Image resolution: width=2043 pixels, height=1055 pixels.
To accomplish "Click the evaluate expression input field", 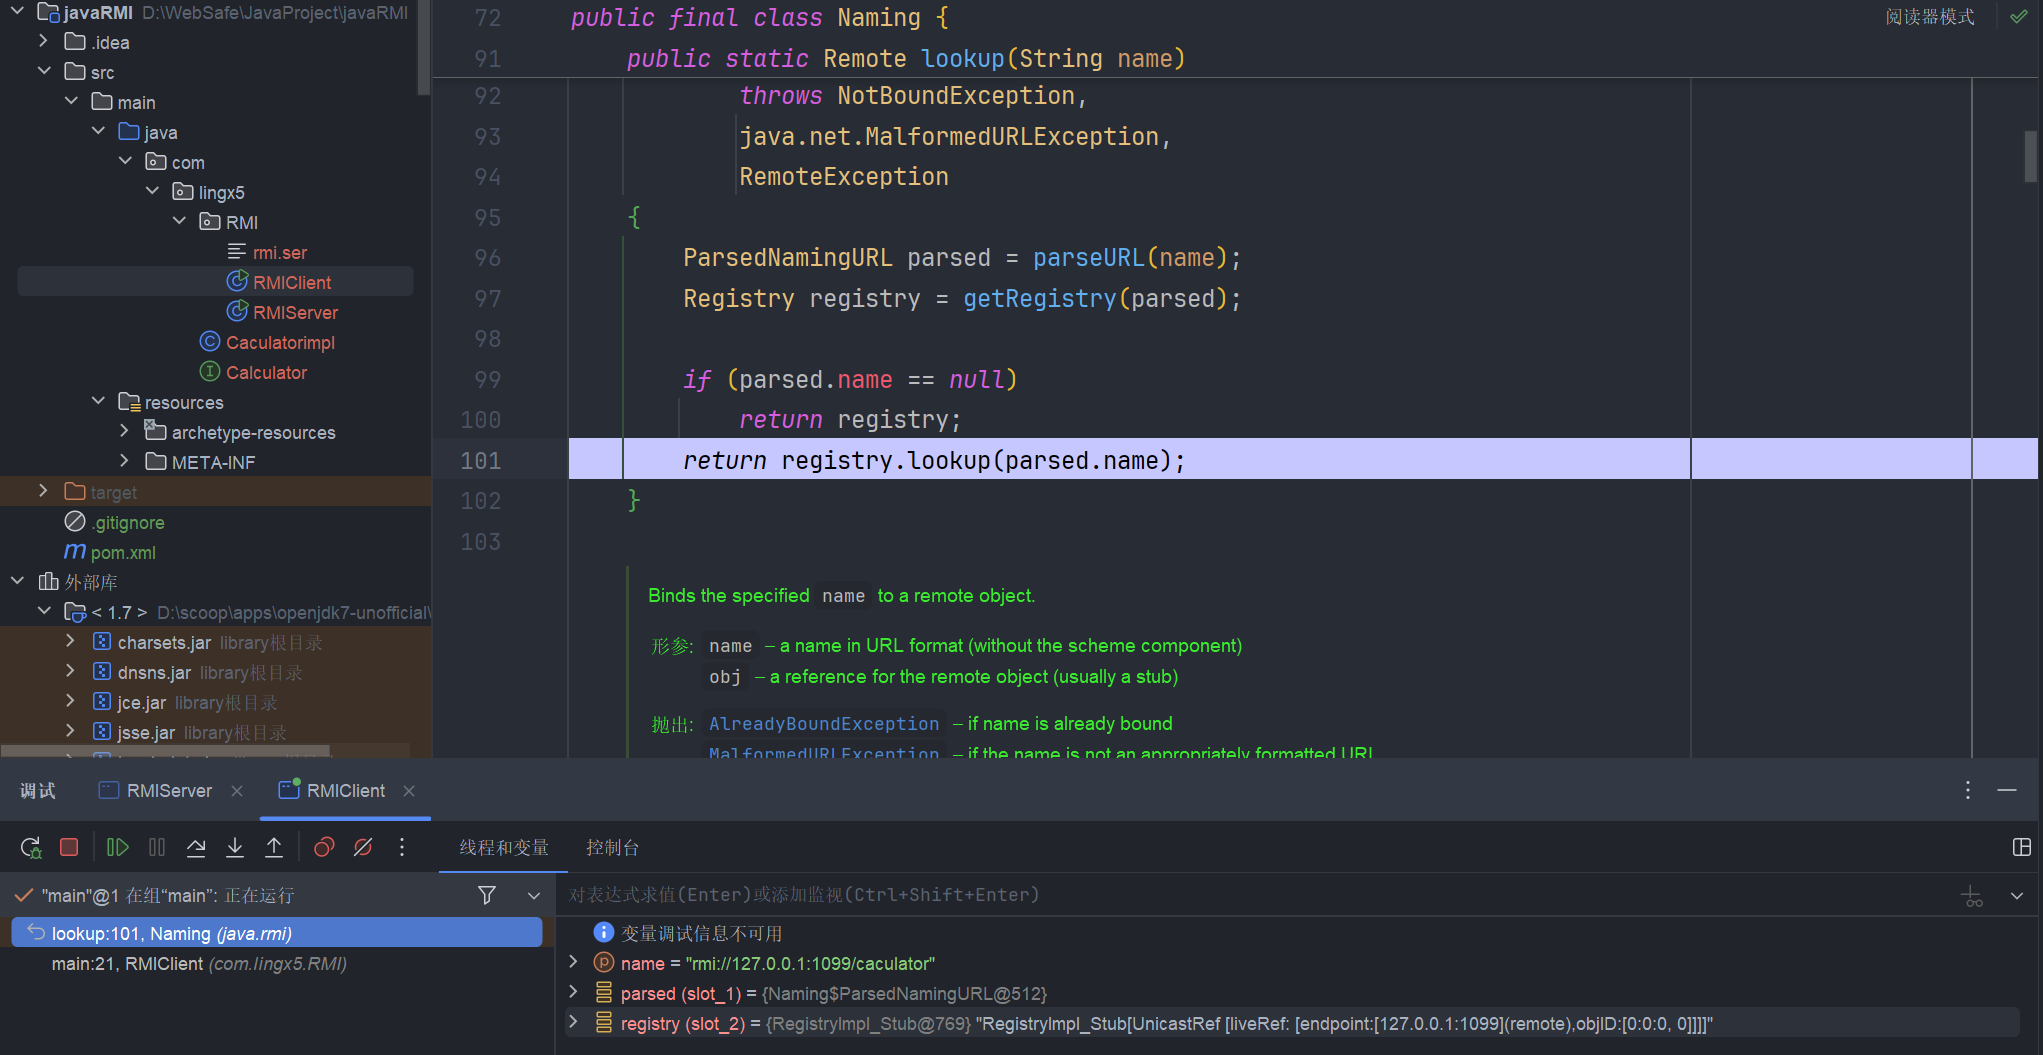I will (1254, 895).
